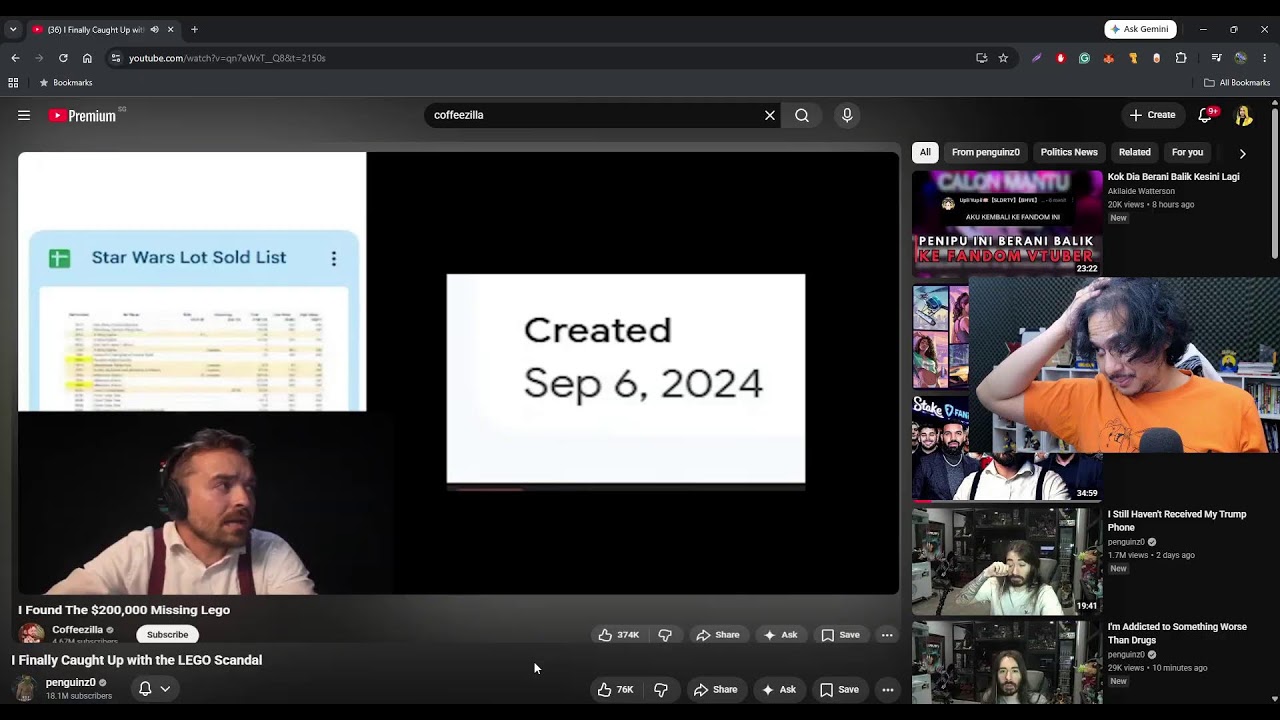The width and height of the screenshot is (1280, 720).
Task: Toggle the penguinz0 notification bell
Action: pos(145,688)
